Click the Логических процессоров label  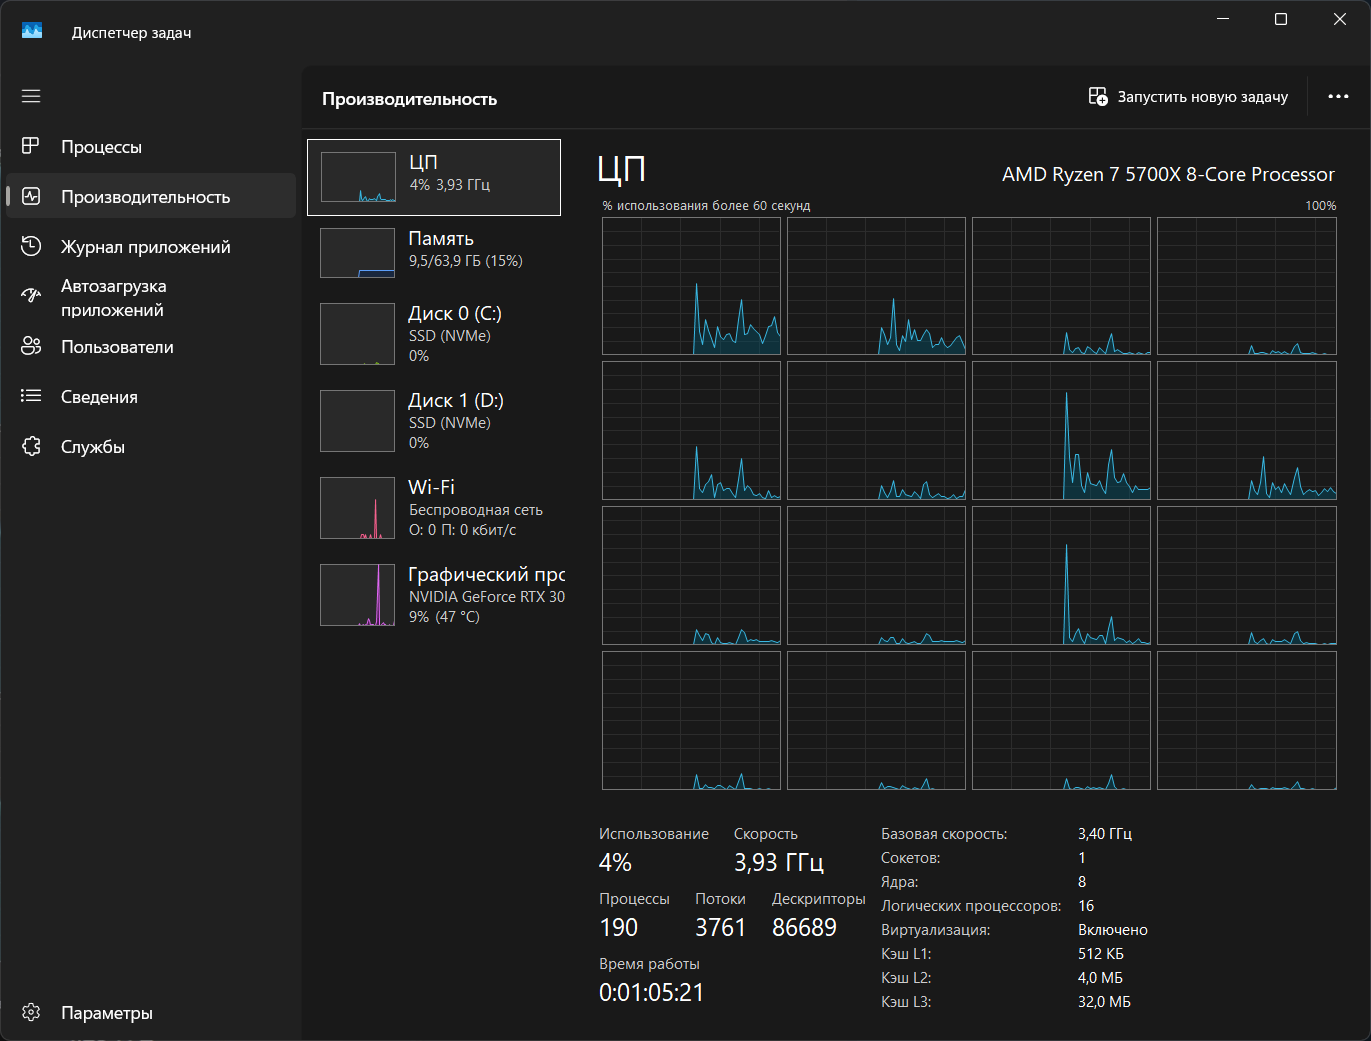point(971,906)
